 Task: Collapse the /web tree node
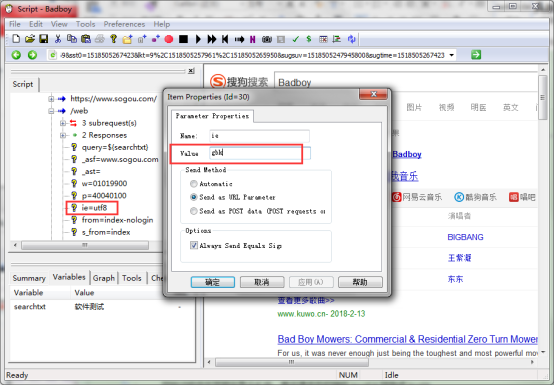tap(51, 111)
